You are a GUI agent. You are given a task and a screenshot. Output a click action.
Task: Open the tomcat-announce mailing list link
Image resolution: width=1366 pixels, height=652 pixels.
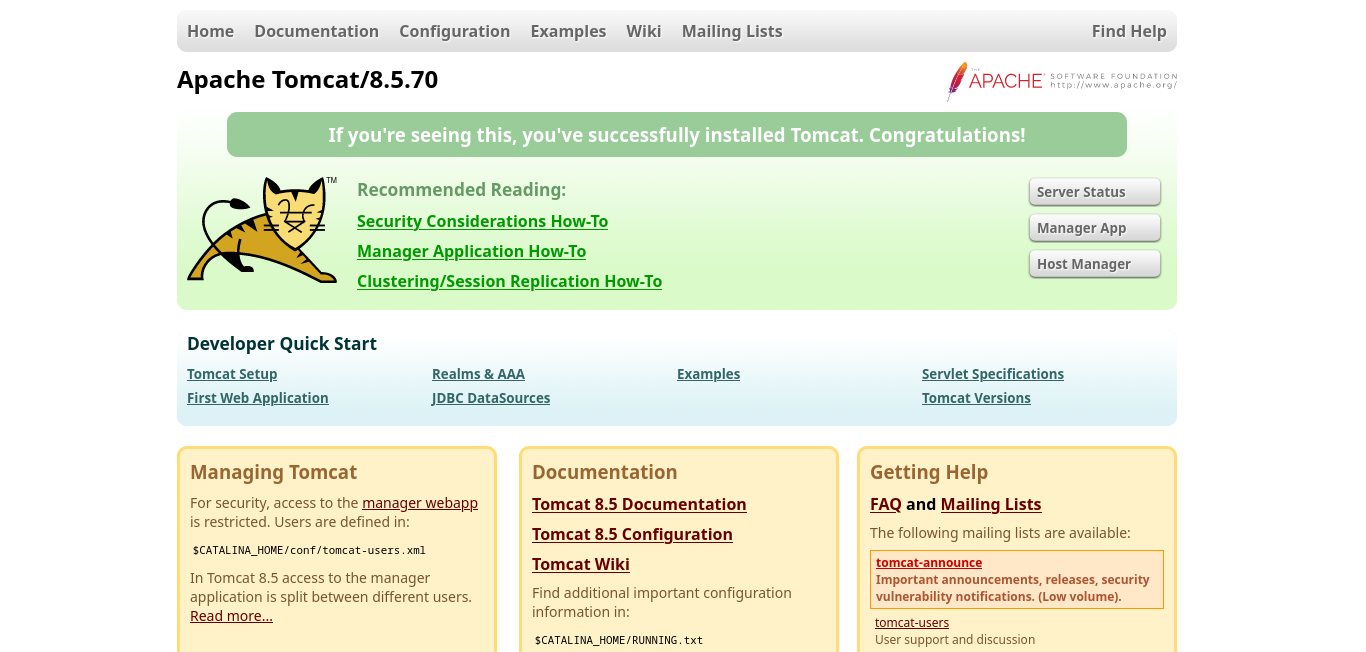pyautogui.click(x=929, y=563)
